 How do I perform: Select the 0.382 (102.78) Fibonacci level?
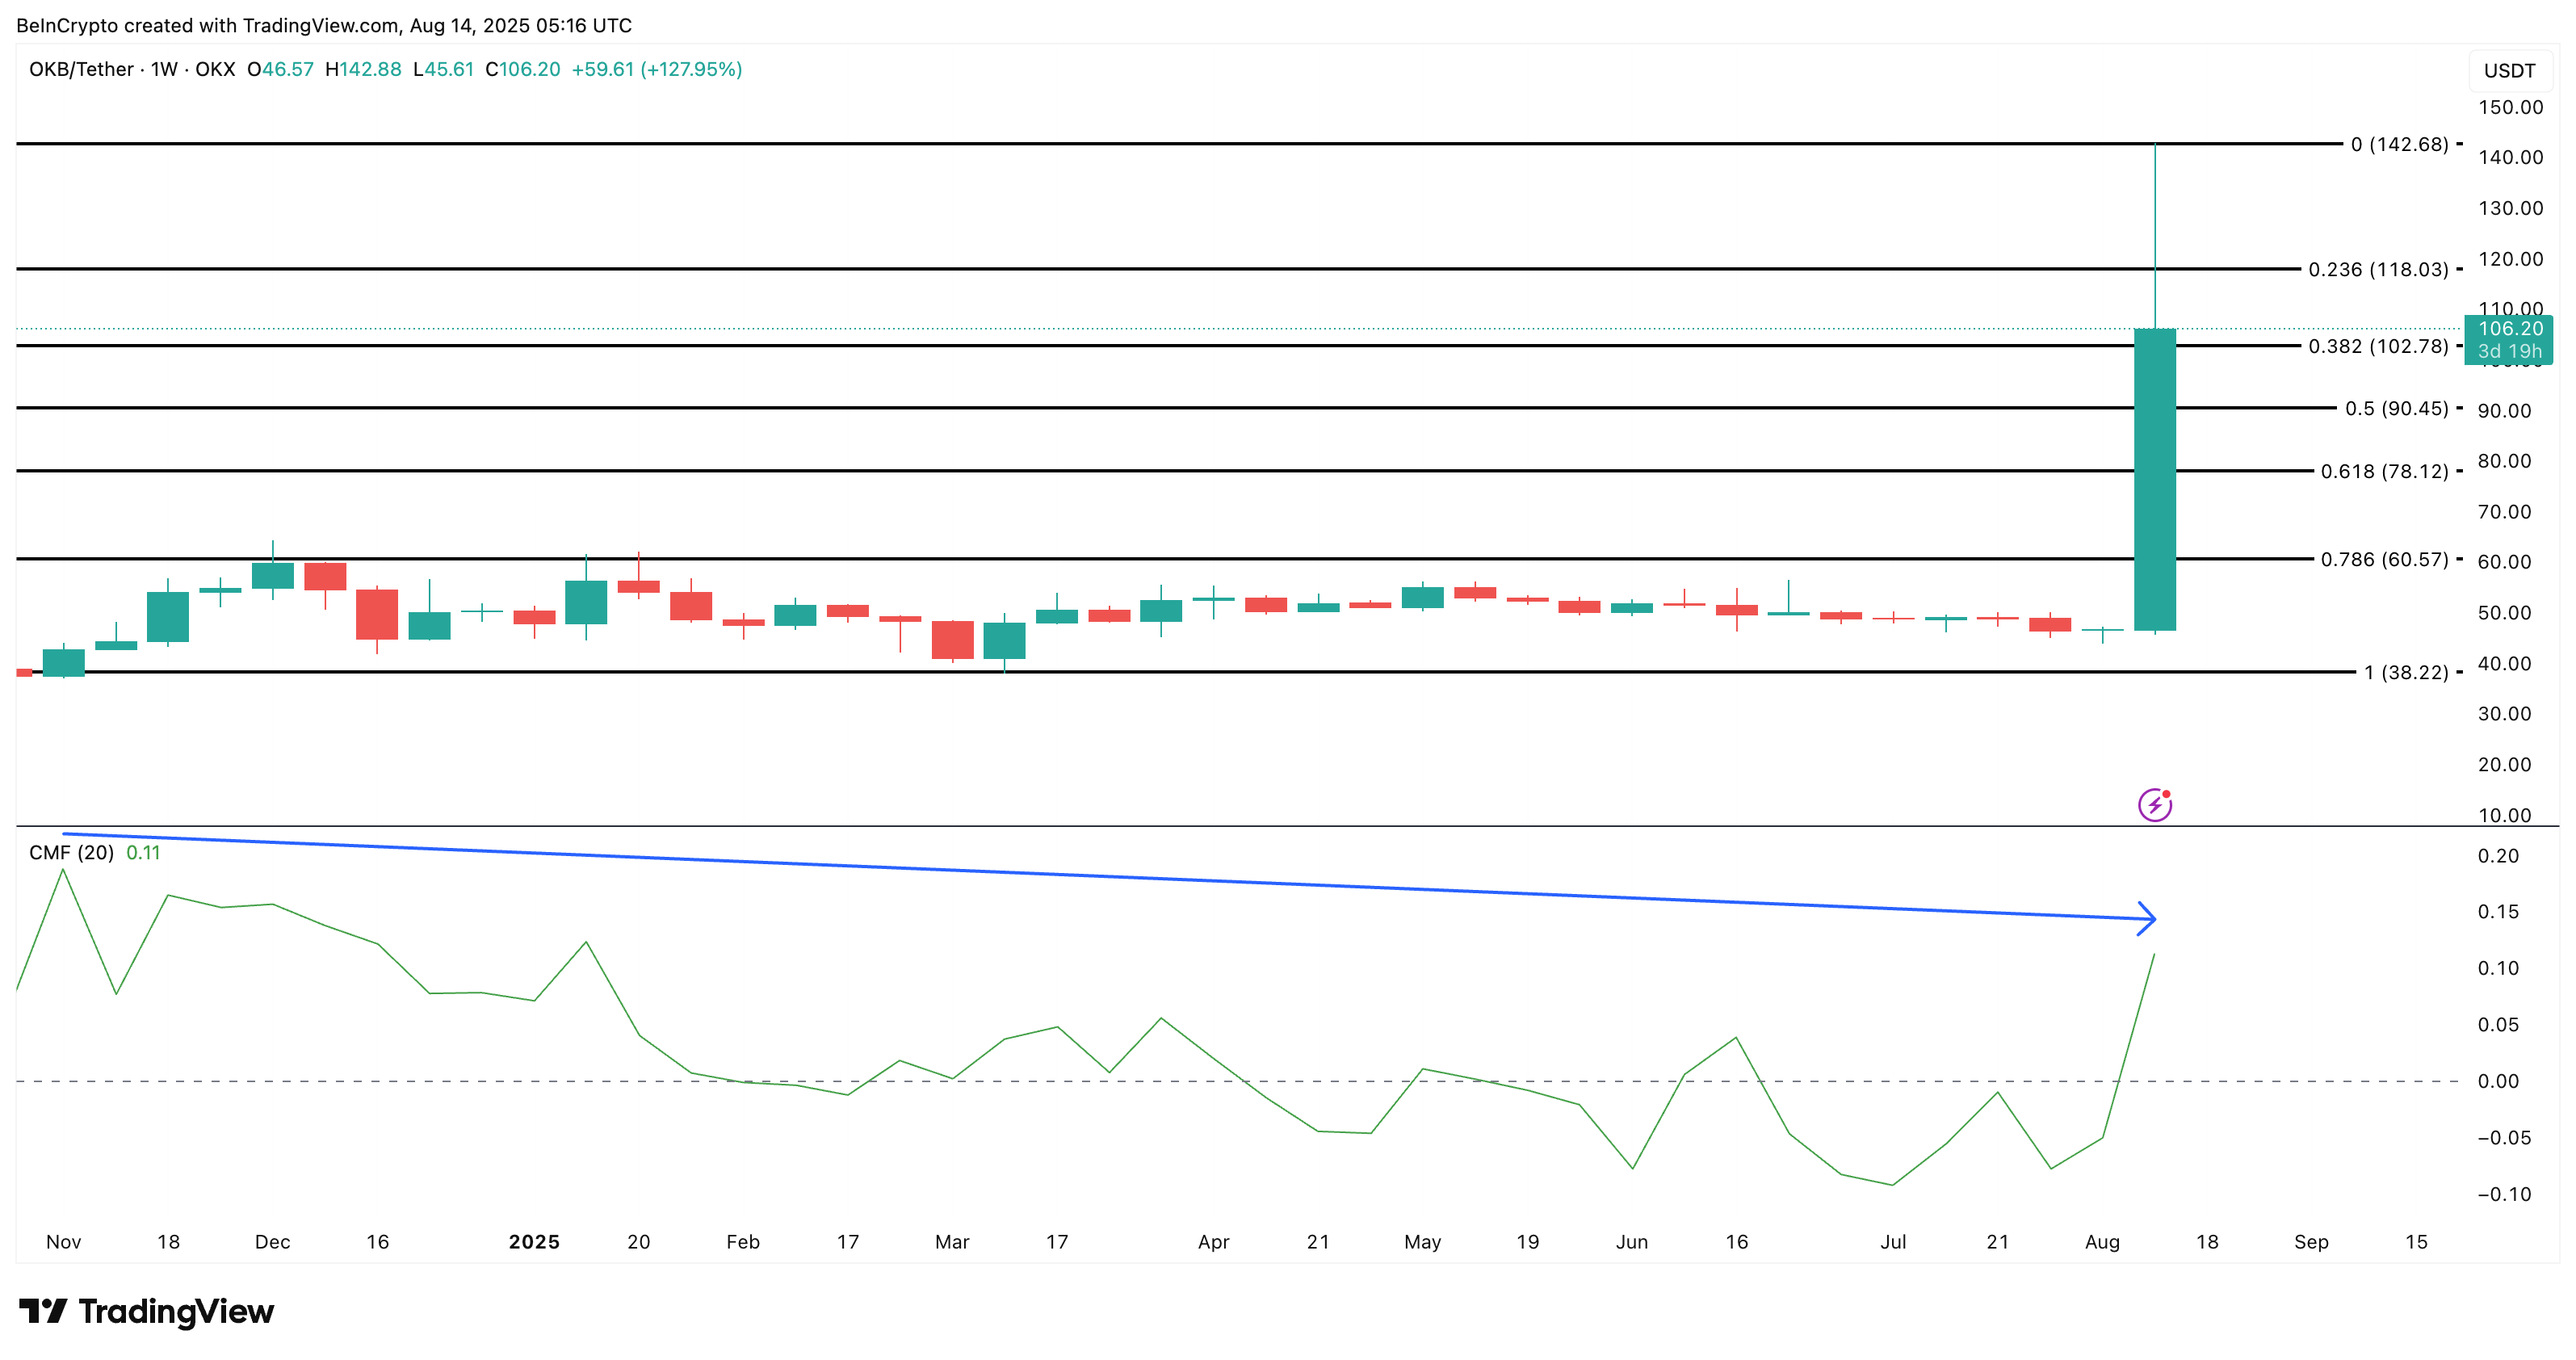click(2377, 347)
